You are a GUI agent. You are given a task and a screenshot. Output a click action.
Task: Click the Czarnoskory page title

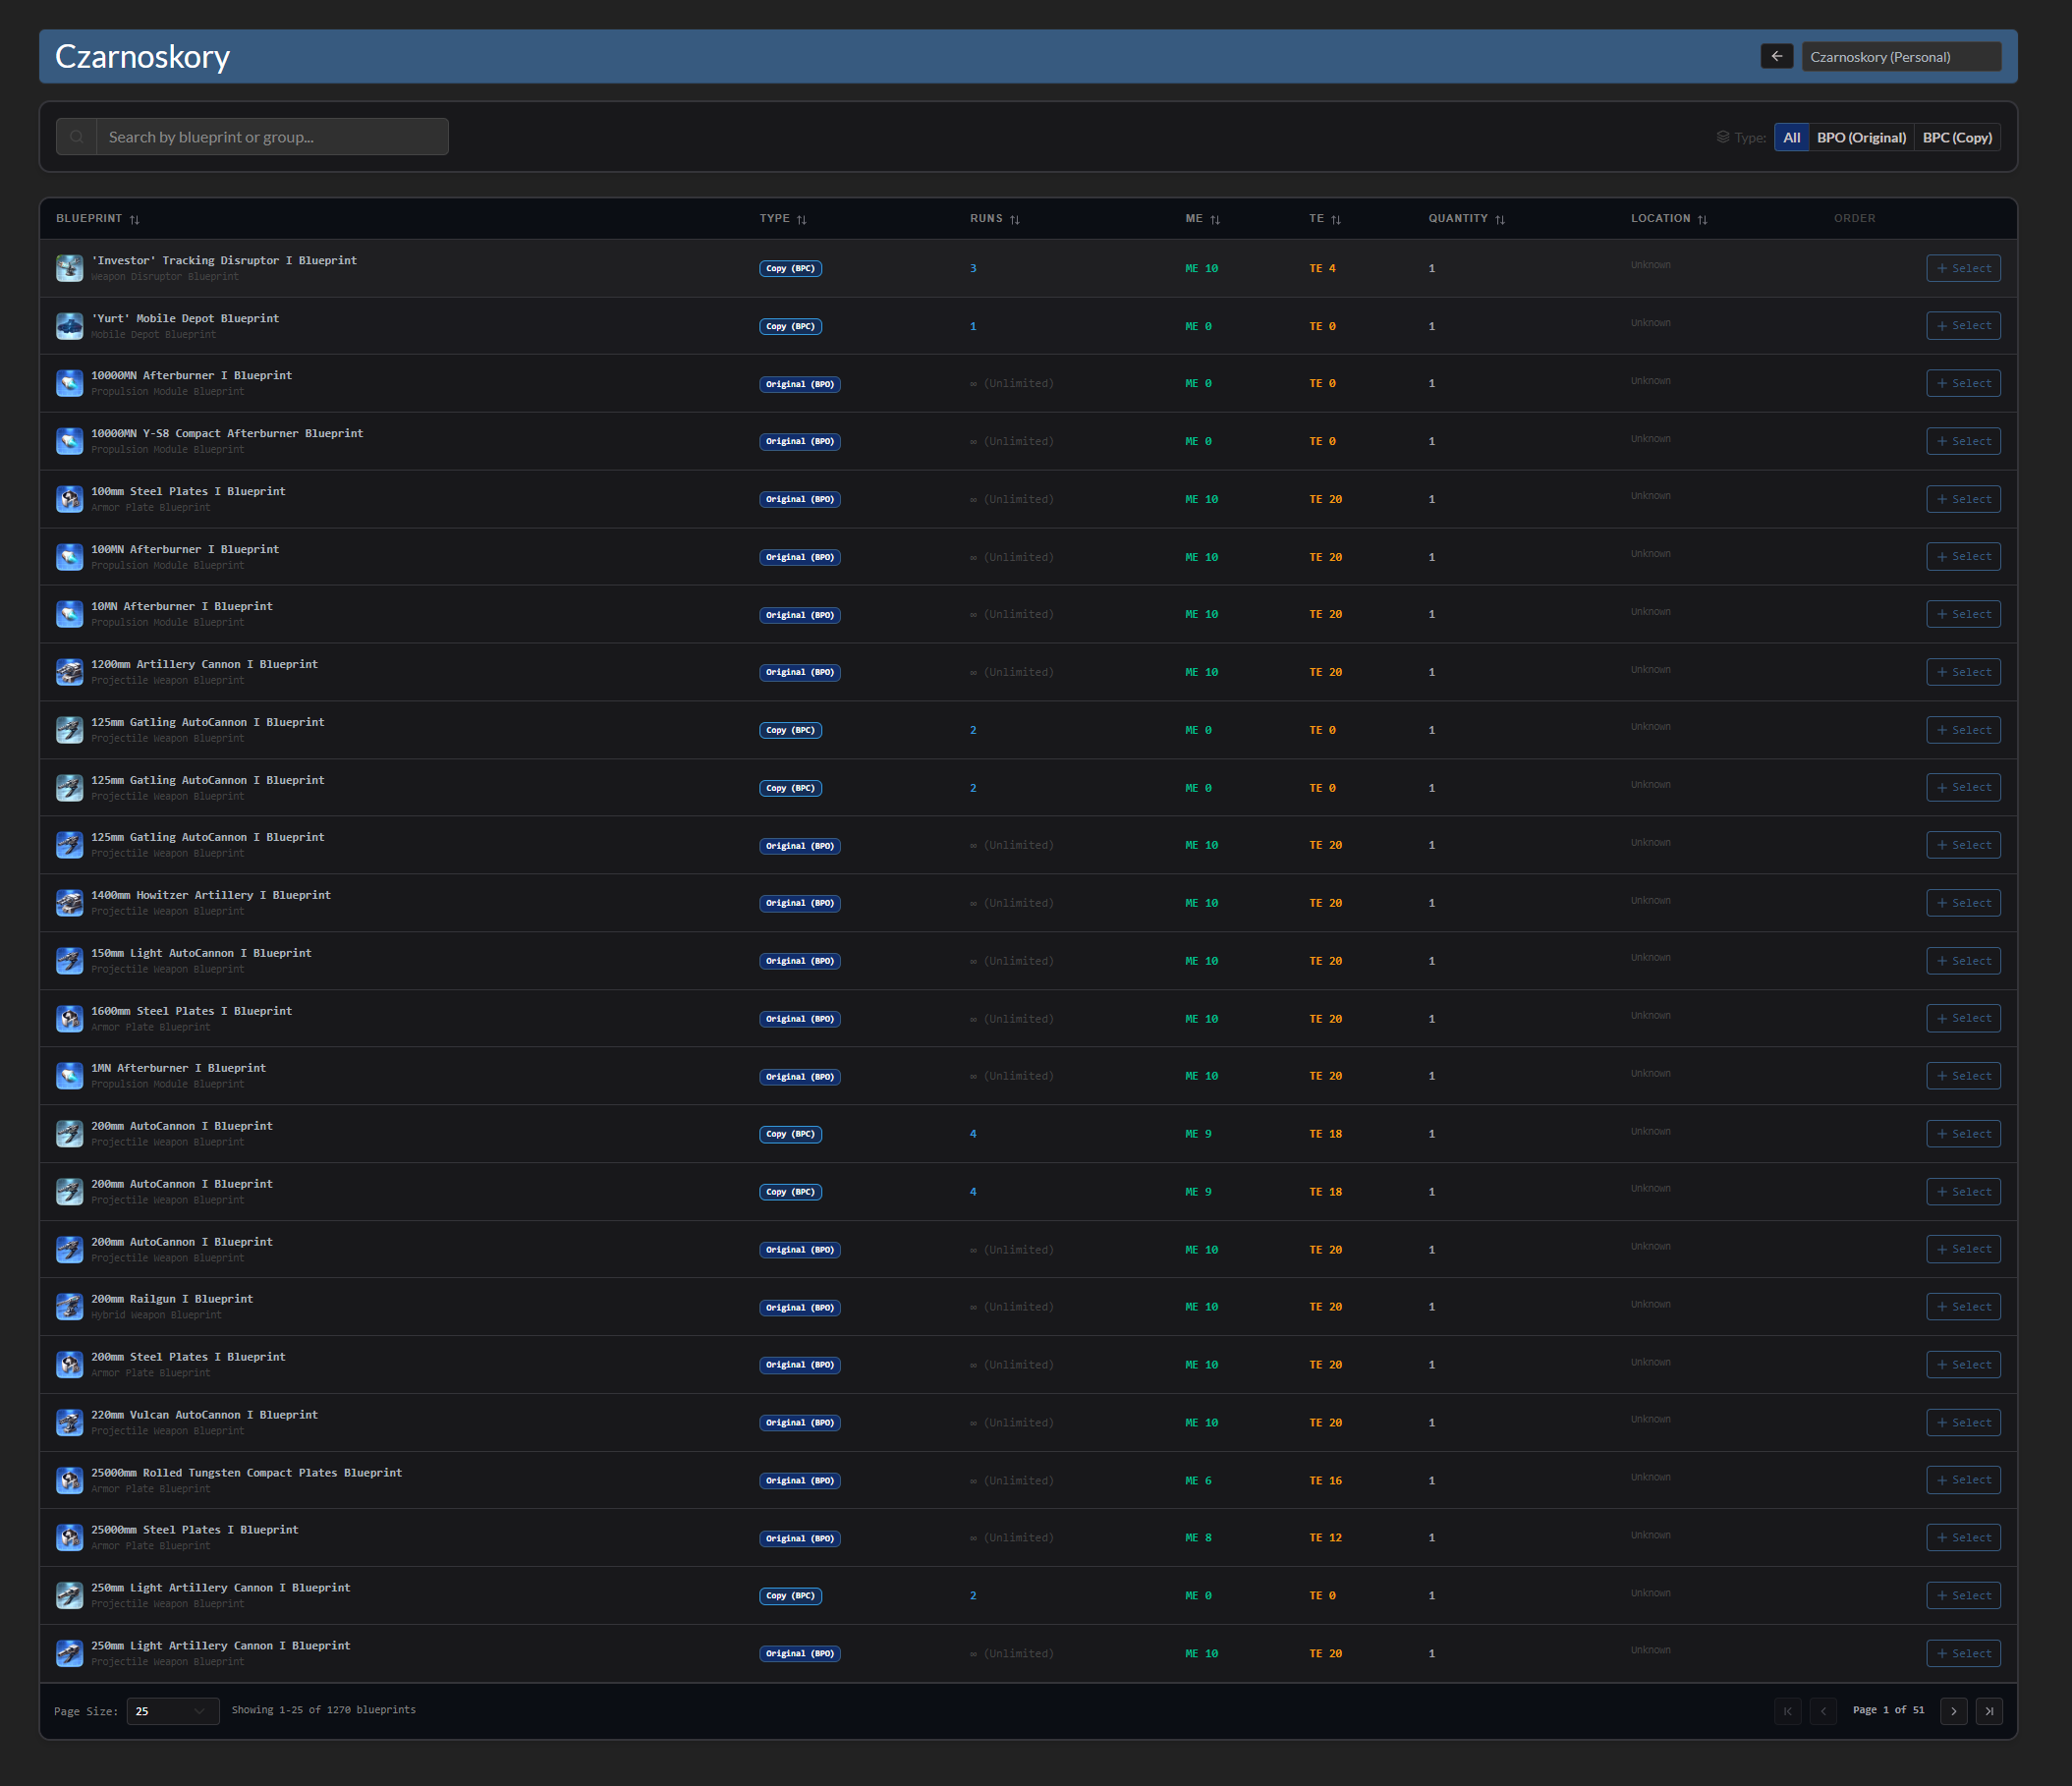tap(142, 57)
